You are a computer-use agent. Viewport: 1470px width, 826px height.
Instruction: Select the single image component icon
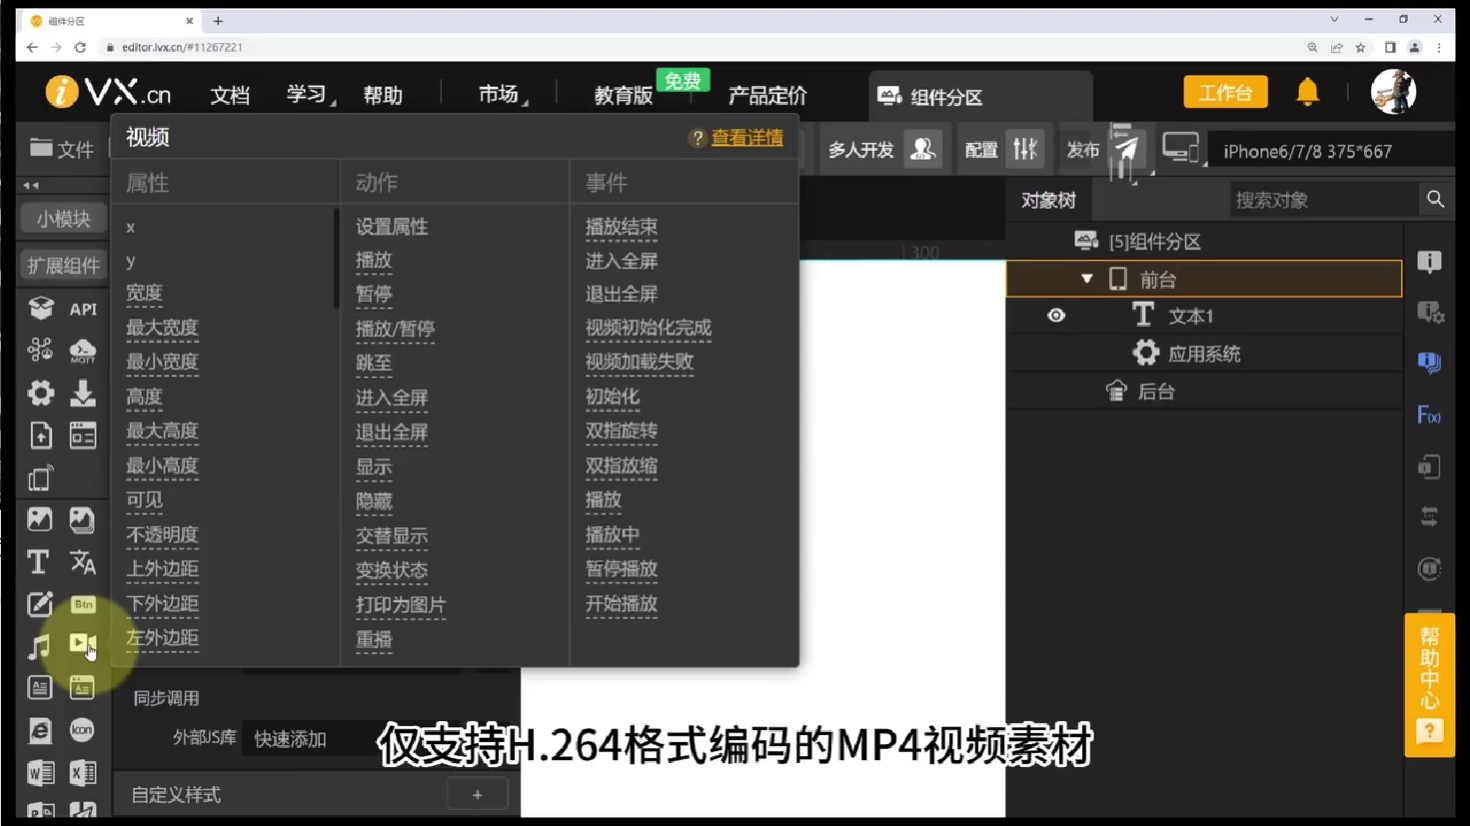(39, 520)
